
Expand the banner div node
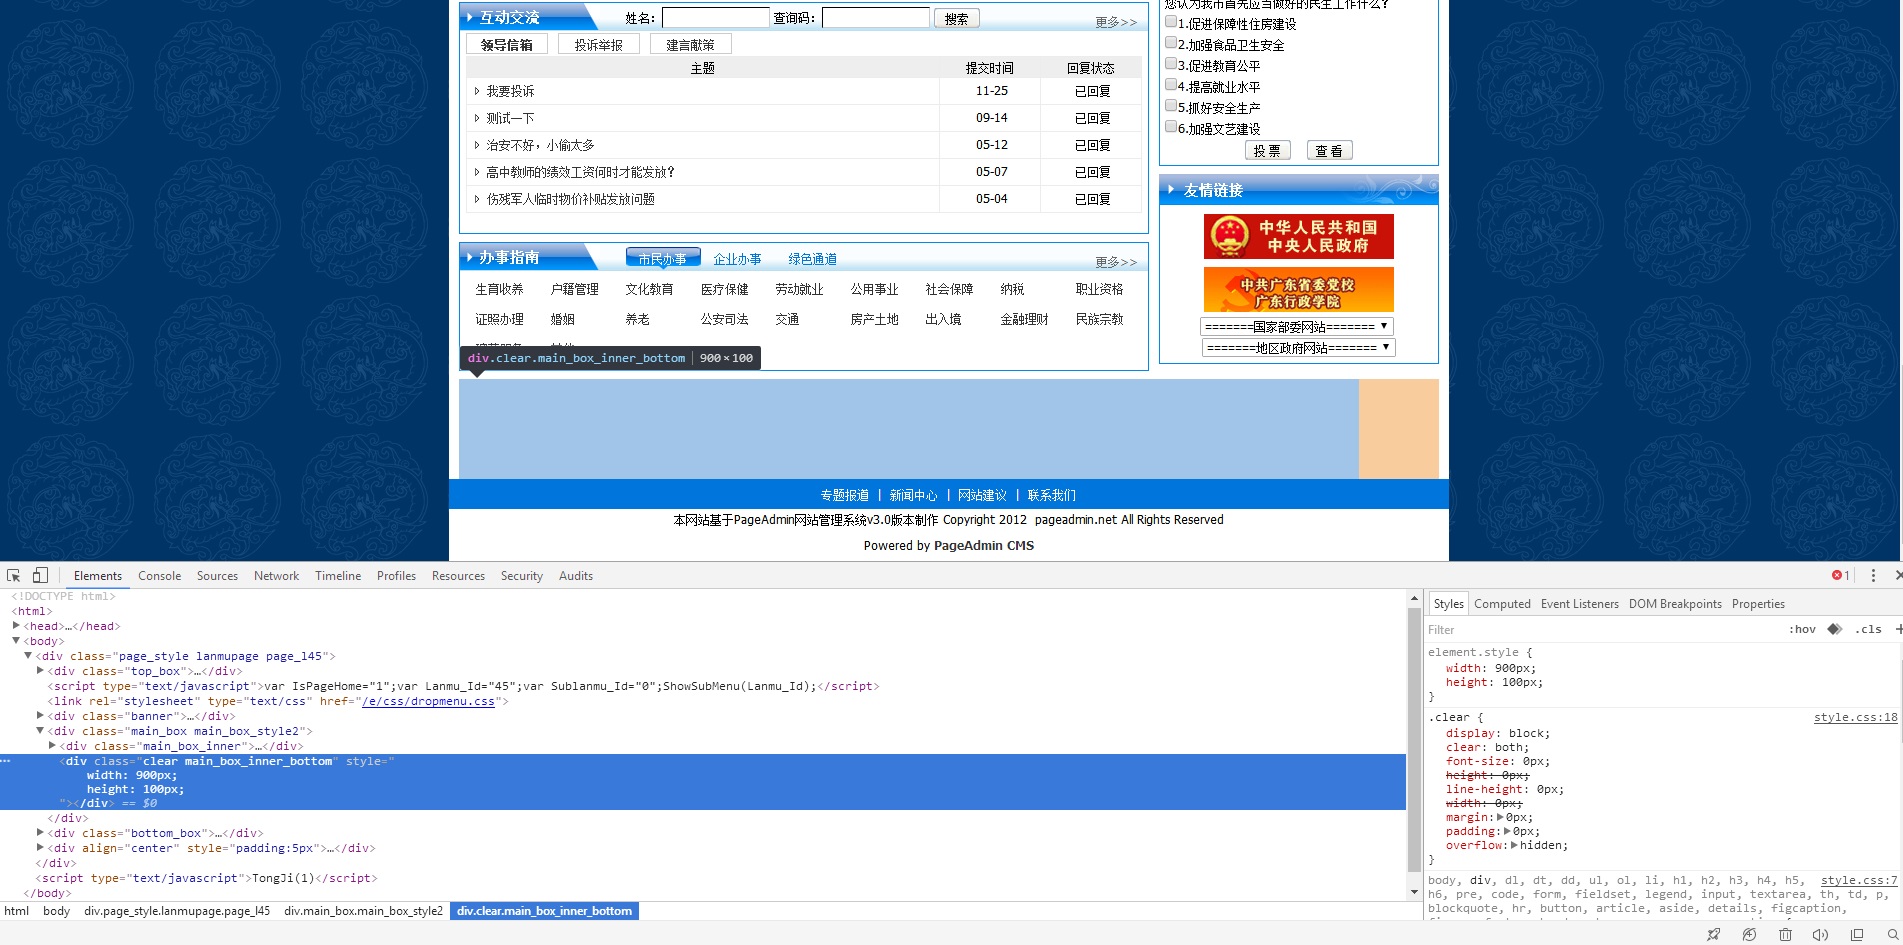pos(40,716)
